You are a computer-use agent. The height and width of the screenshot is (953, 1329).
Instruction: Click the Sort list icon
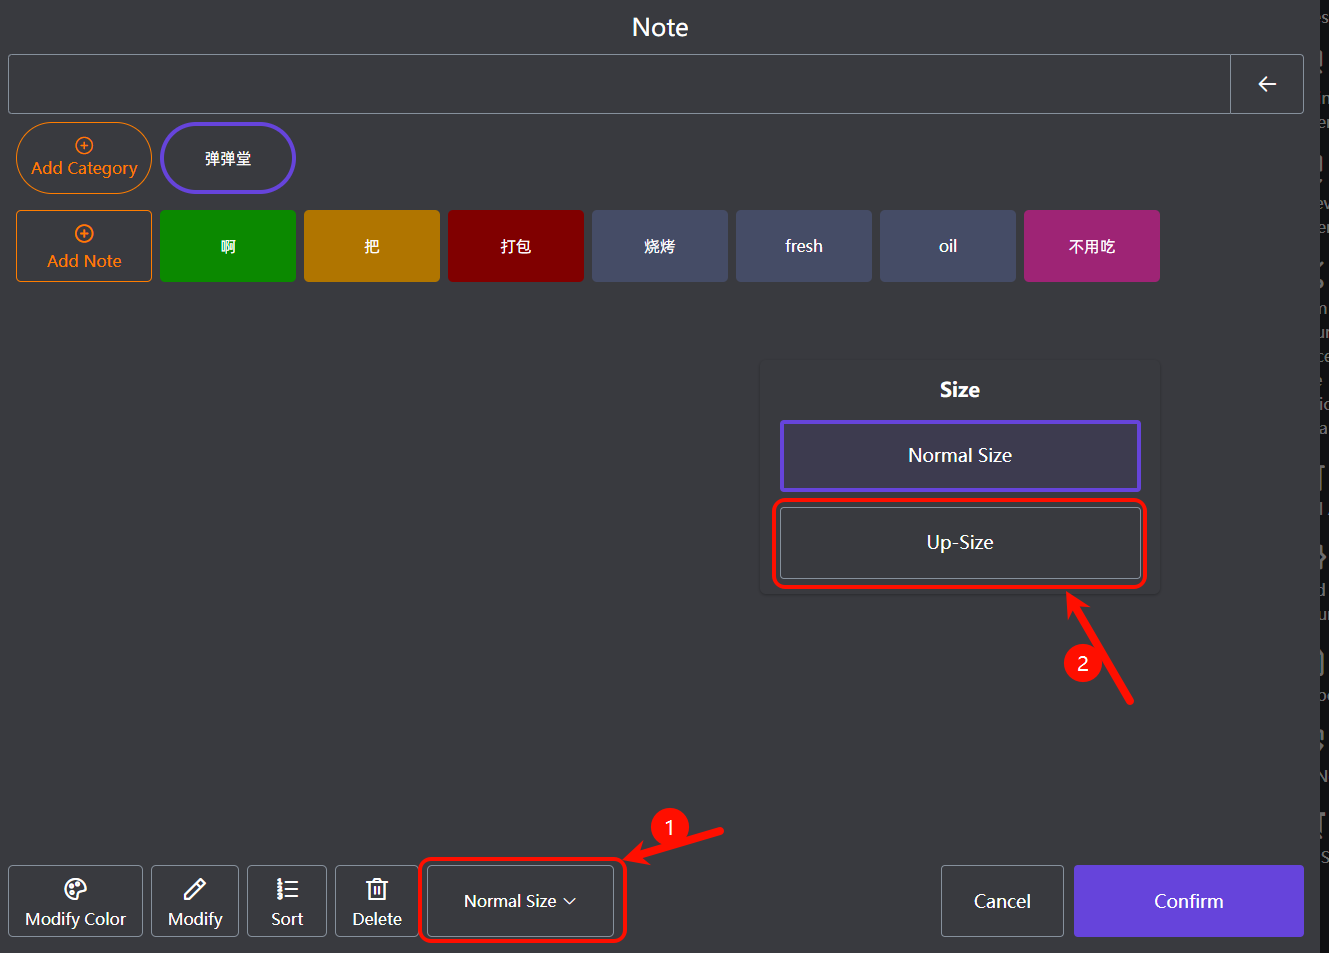287,888
